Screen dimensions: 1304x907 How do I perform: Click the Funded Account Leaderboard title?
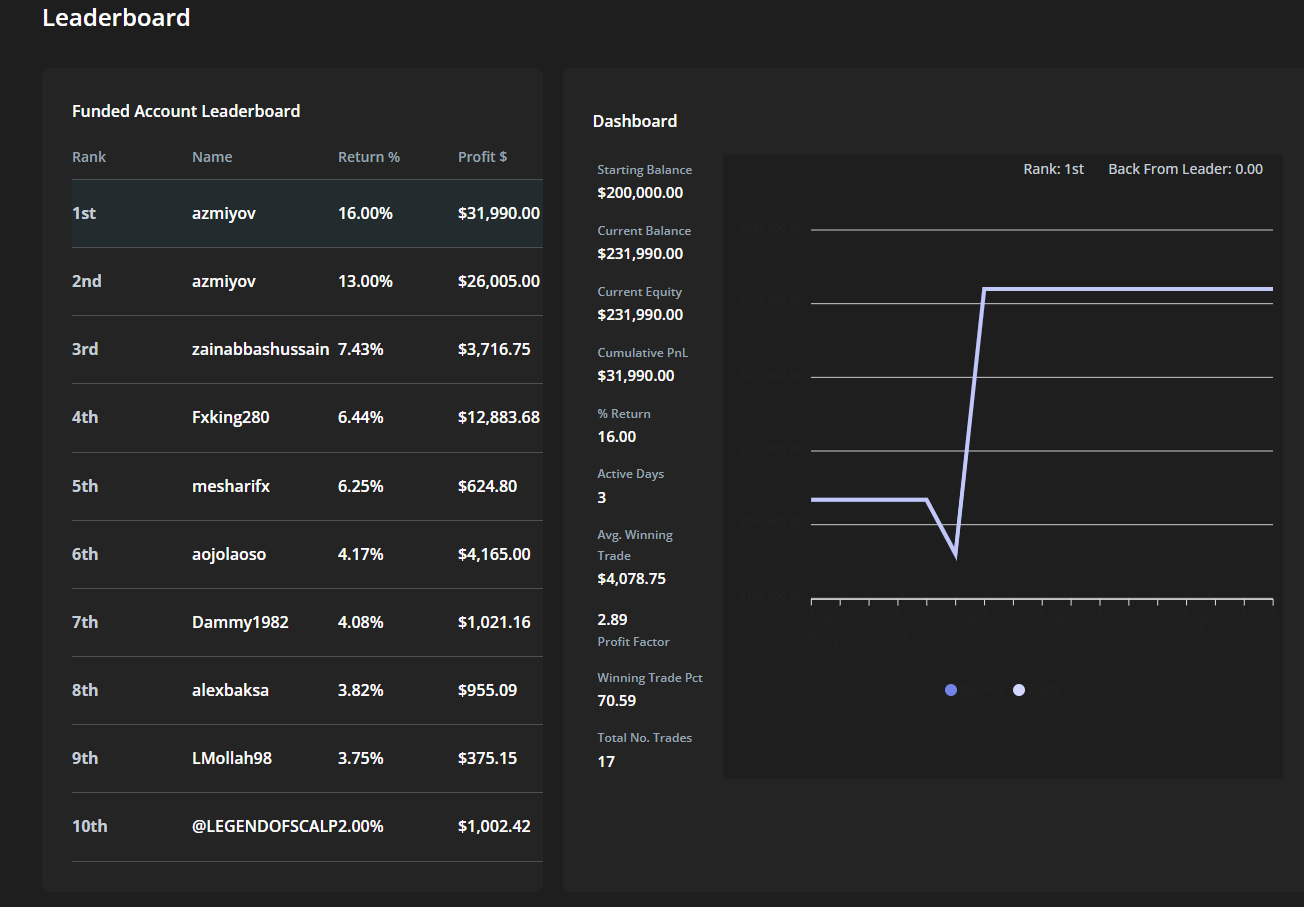pyautogui.click(x=186, y=111)
